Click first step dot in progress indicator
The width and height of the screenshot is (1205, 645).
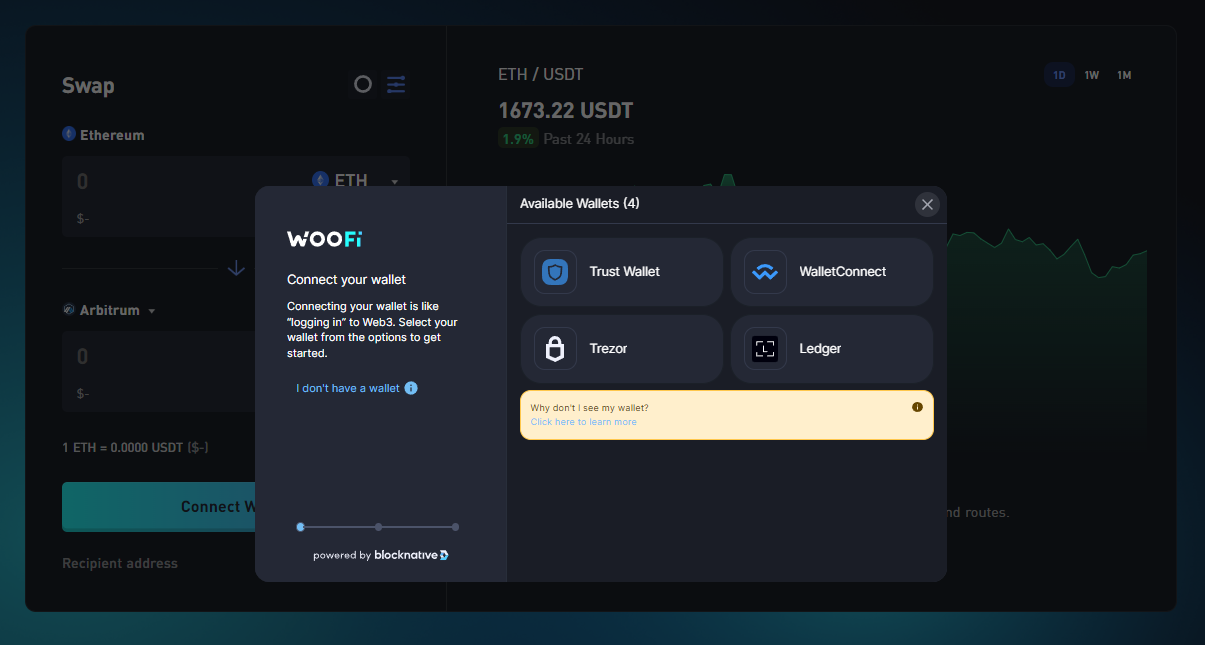click(300, 527)
